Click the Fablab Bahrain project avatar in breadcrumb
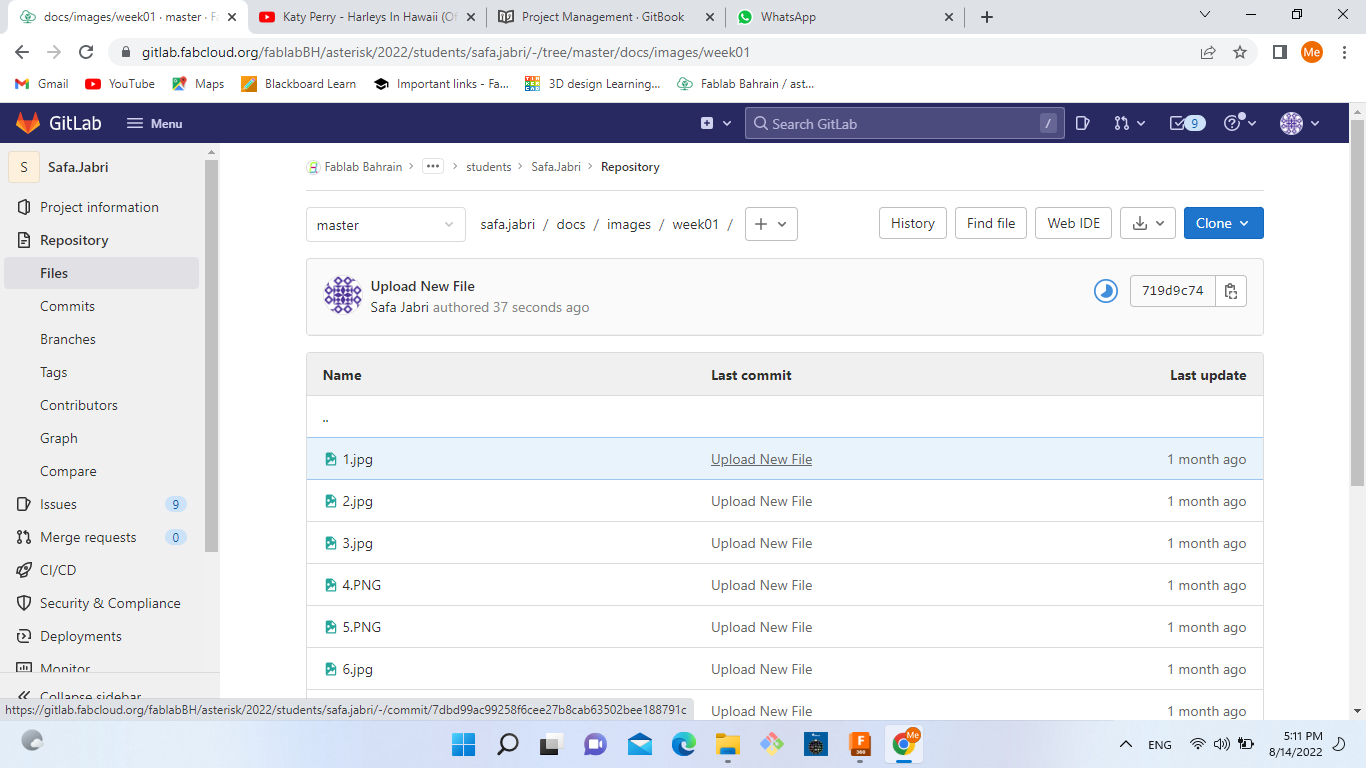Viewport: 1366px width, 768px height. pos(313,166)
